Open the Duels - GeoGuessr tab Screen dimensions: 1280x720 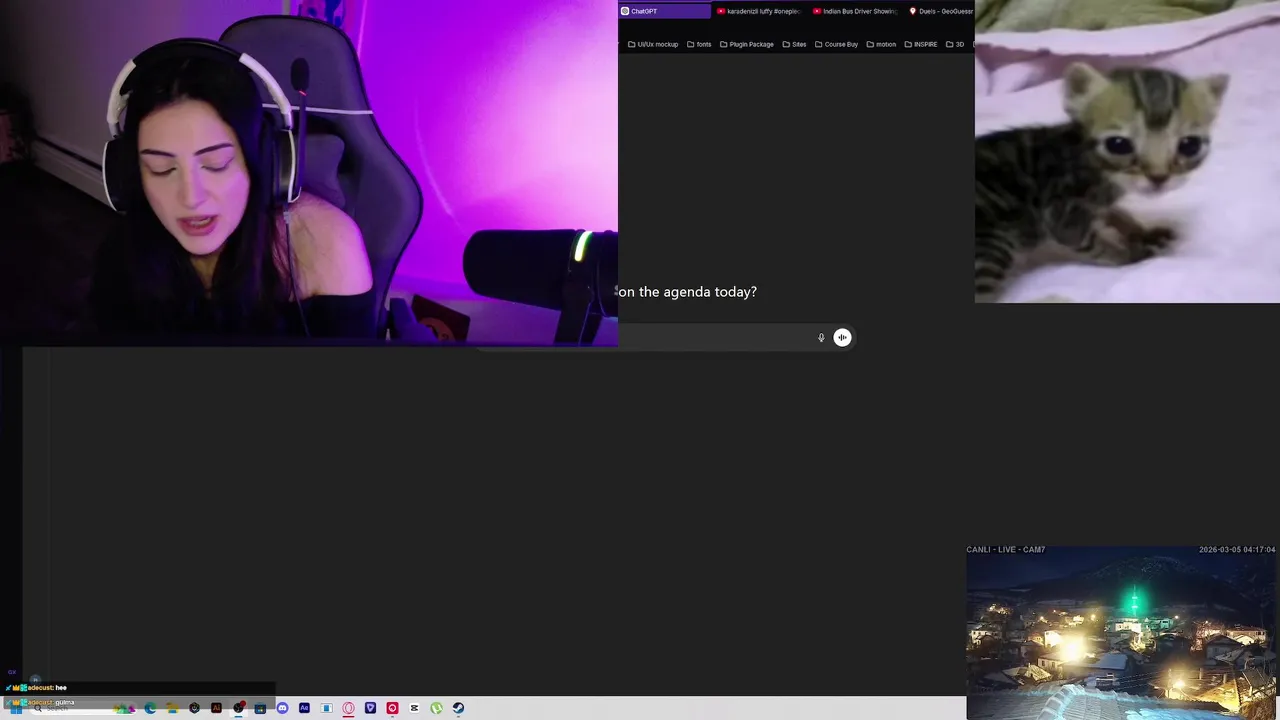(x=940, y=11)
